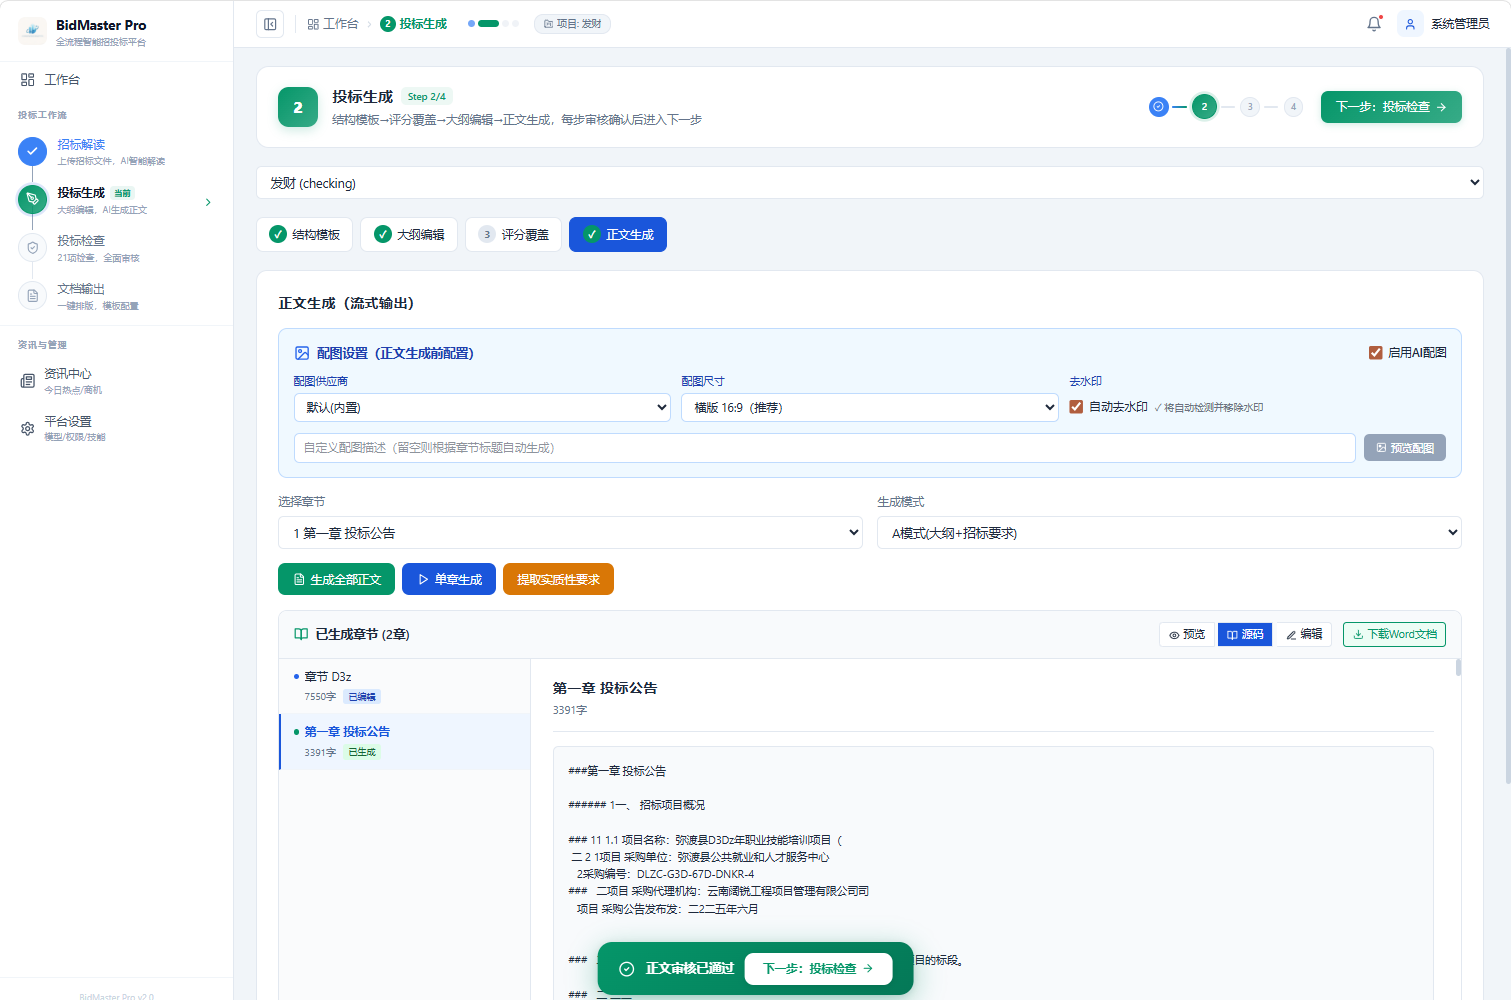Click 下一步：投标检查 in the bottom banner
This screenshot has height=1000, width=1511.
818,969
